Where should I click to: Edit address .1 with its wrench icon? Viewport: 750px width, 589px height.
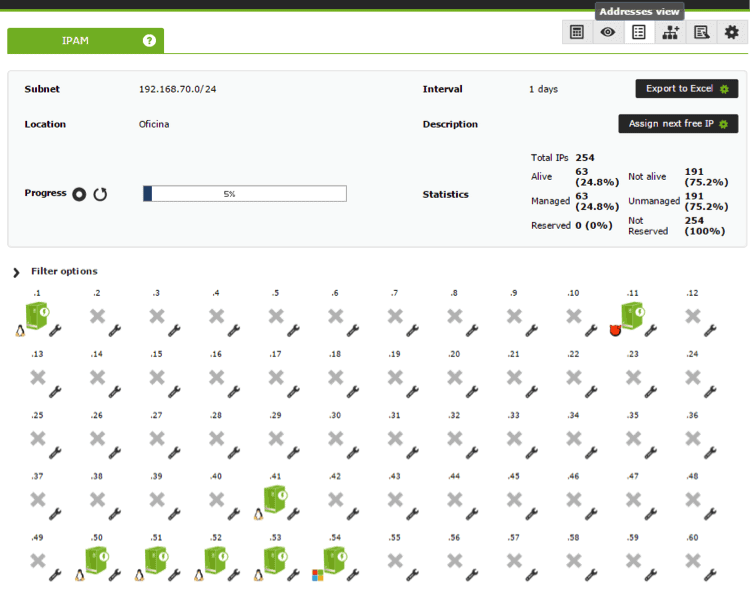pyautogui.click(x=55, y=330)
